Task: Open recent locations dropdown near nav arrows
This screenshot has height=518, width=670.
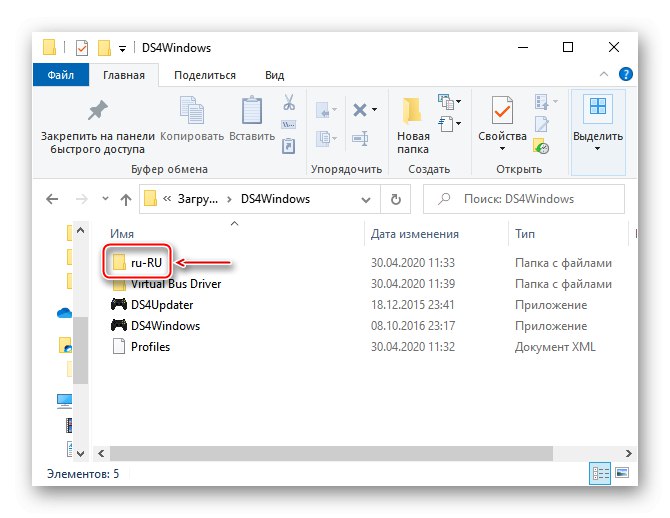Action: (105, 199)
